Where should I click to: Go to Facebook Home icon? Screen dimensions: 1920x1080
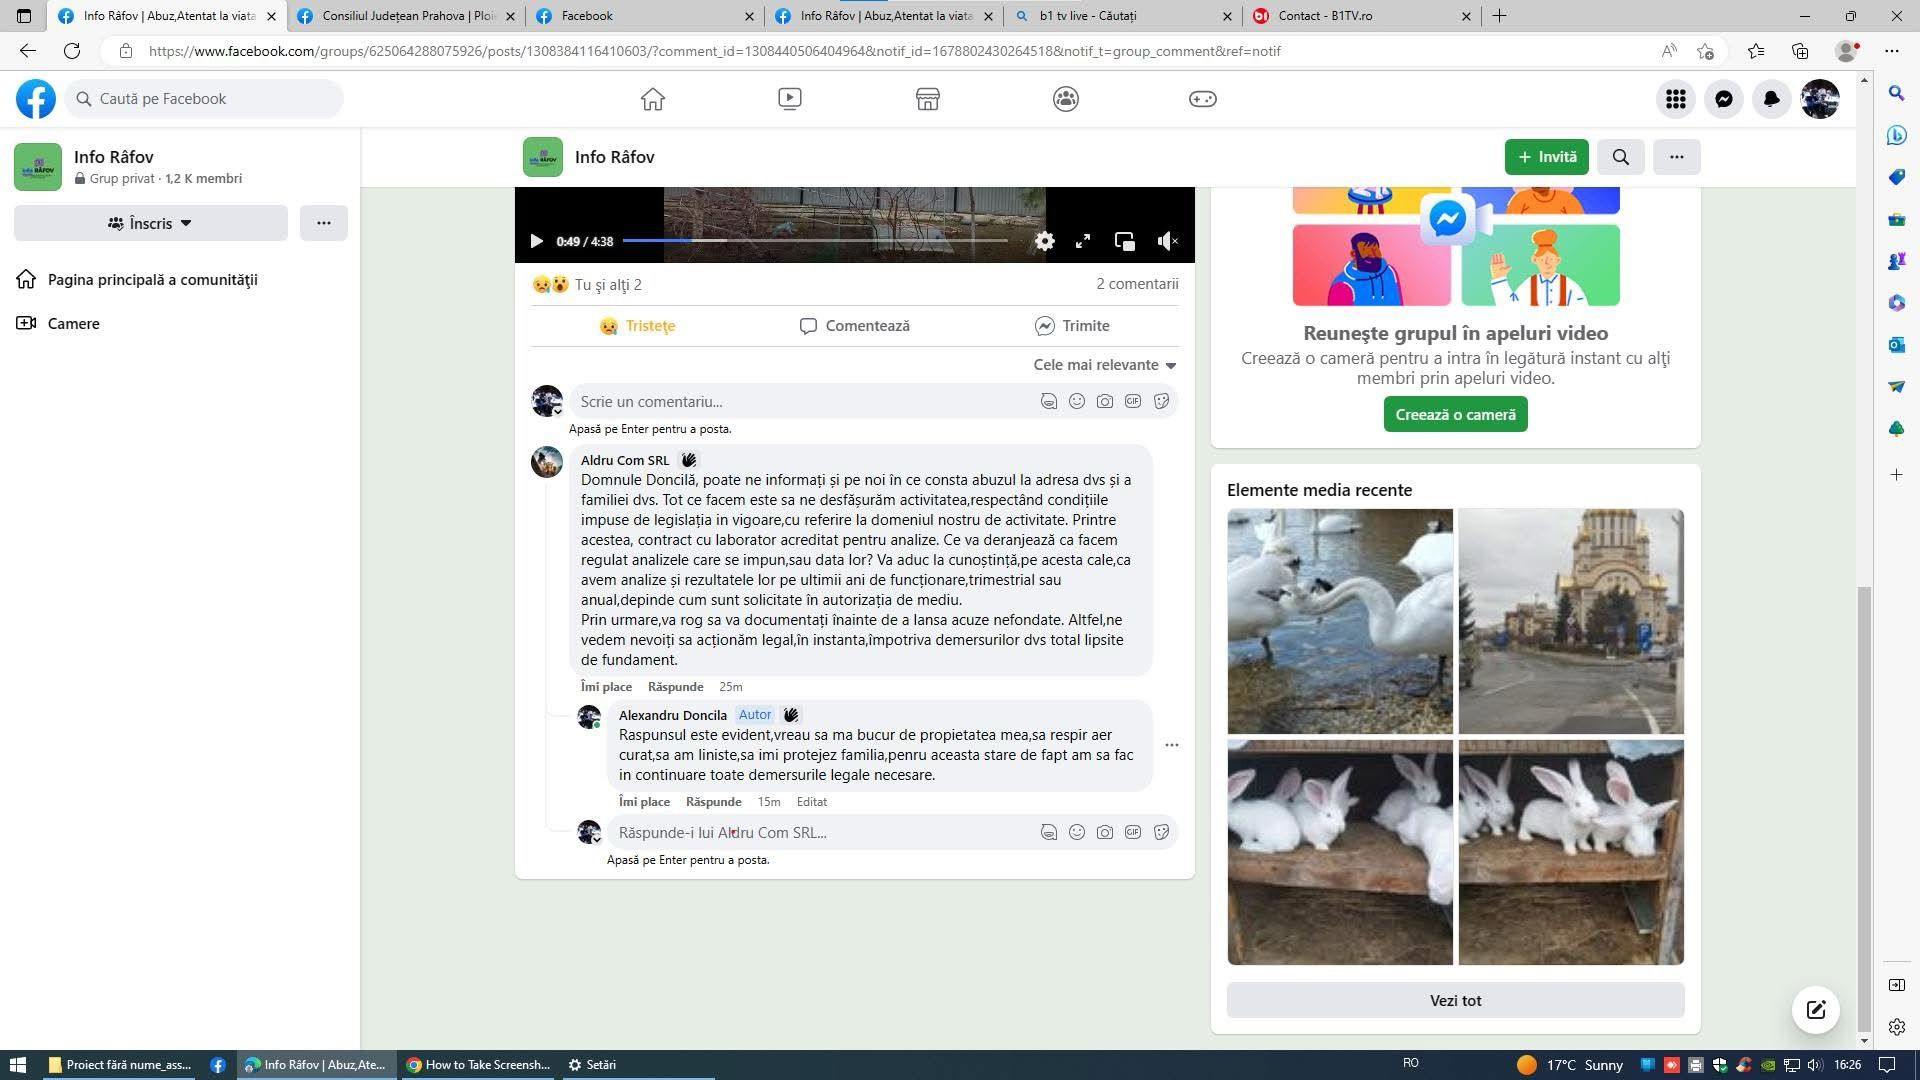(653, 99)
